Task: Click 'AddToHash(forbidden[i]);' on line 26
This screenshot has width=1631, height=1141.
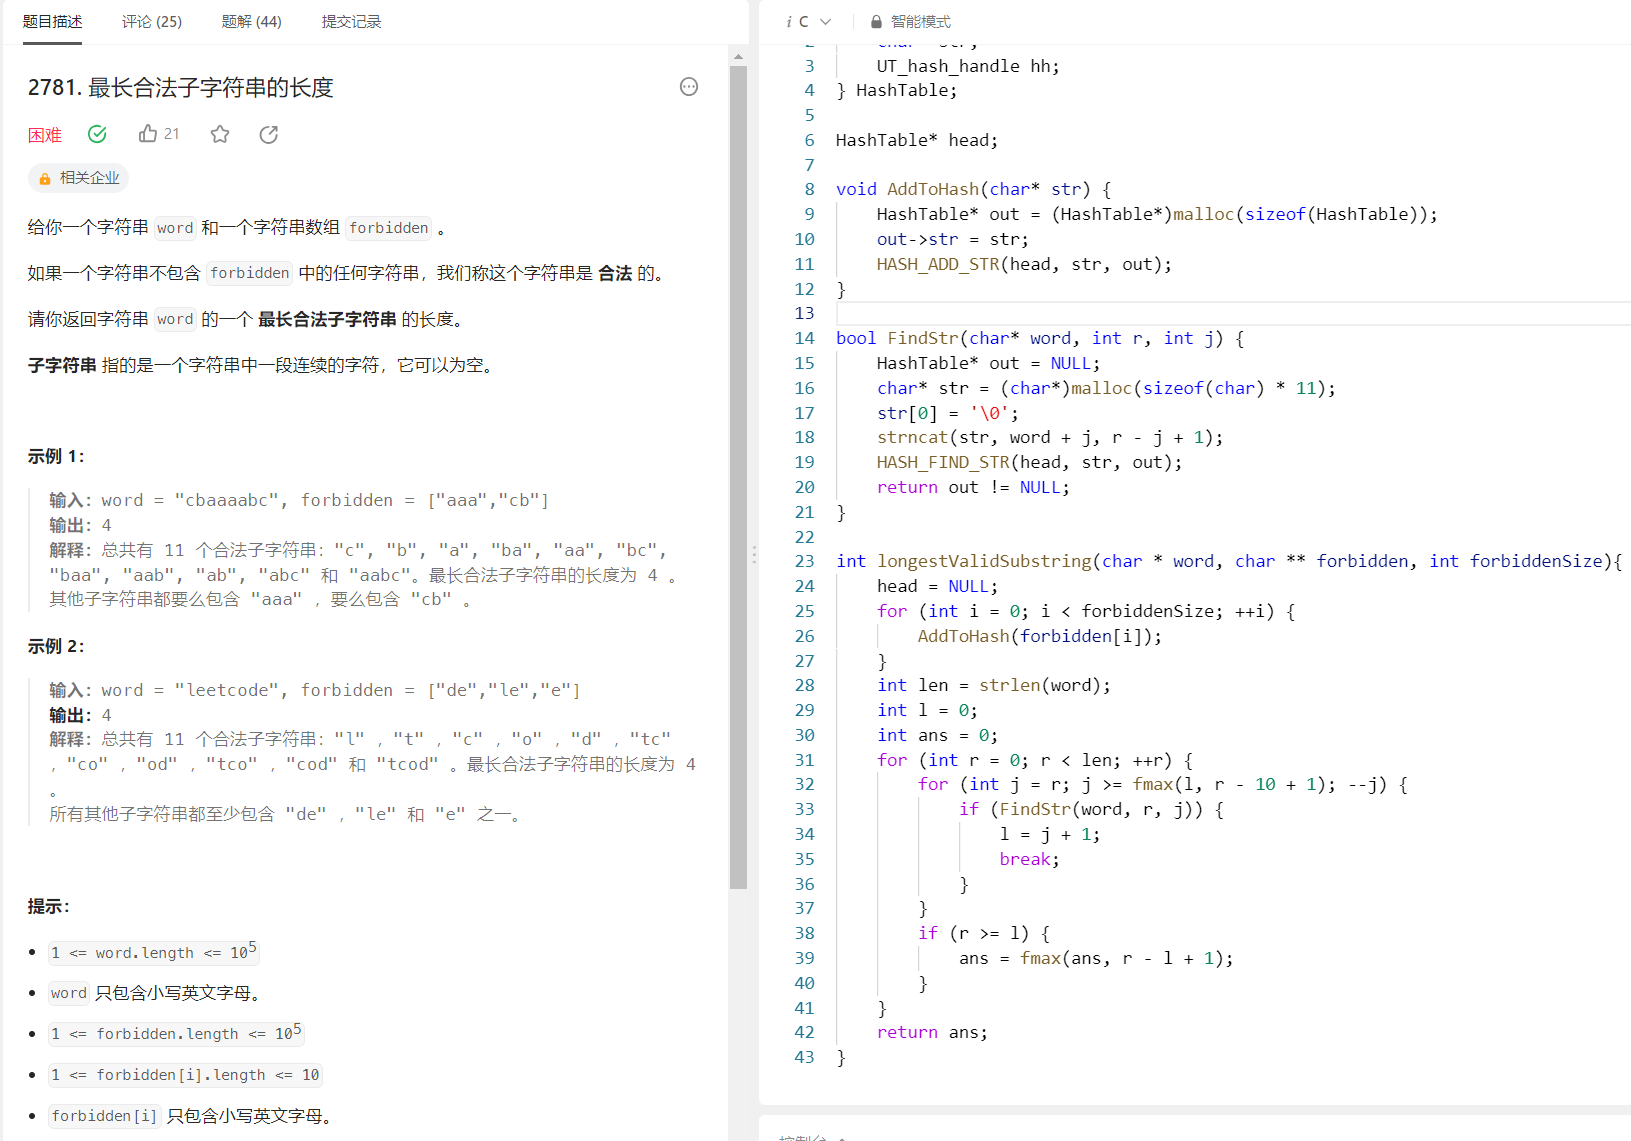Action: (x=1040, y=636)
